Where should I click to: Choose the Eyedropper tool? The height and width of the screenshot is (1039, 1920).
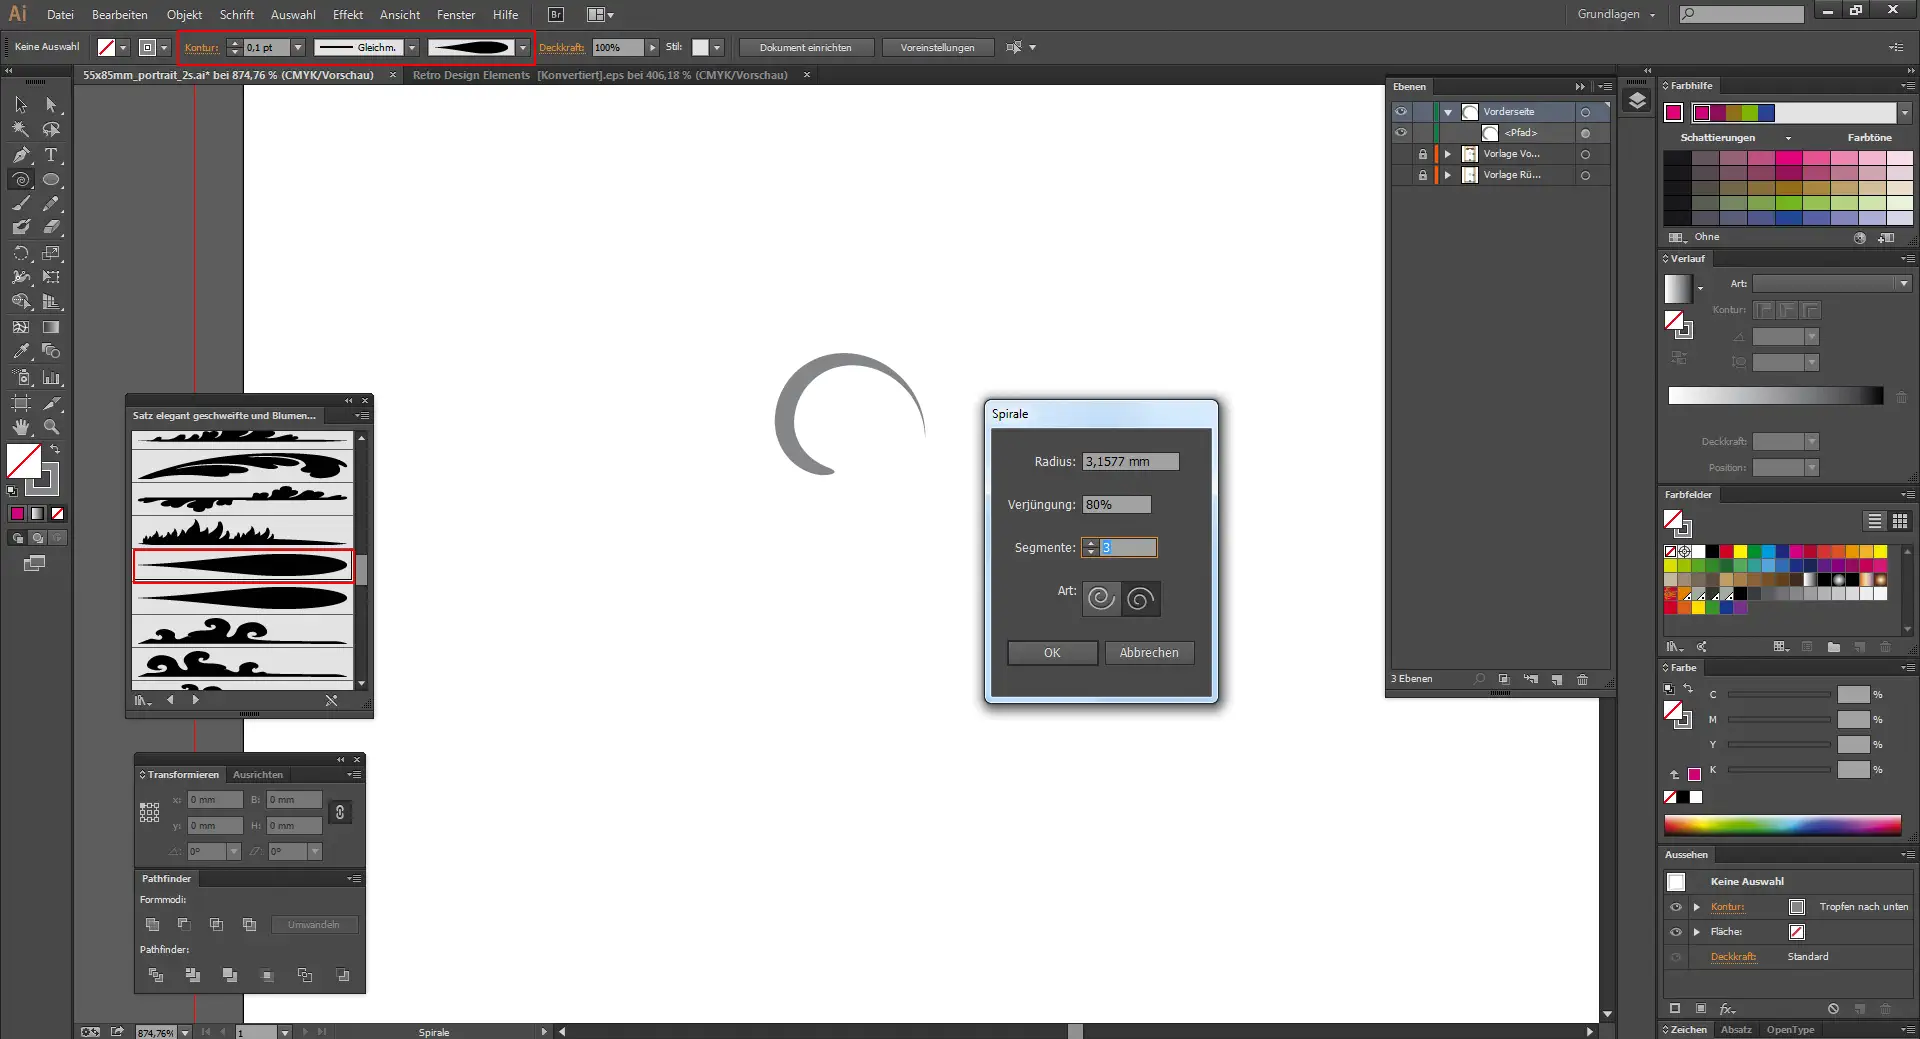(21, 351)
